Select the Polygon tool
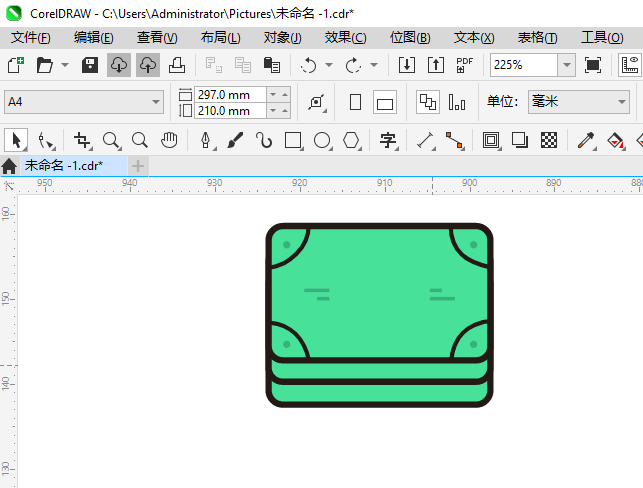 pos(351,140)
